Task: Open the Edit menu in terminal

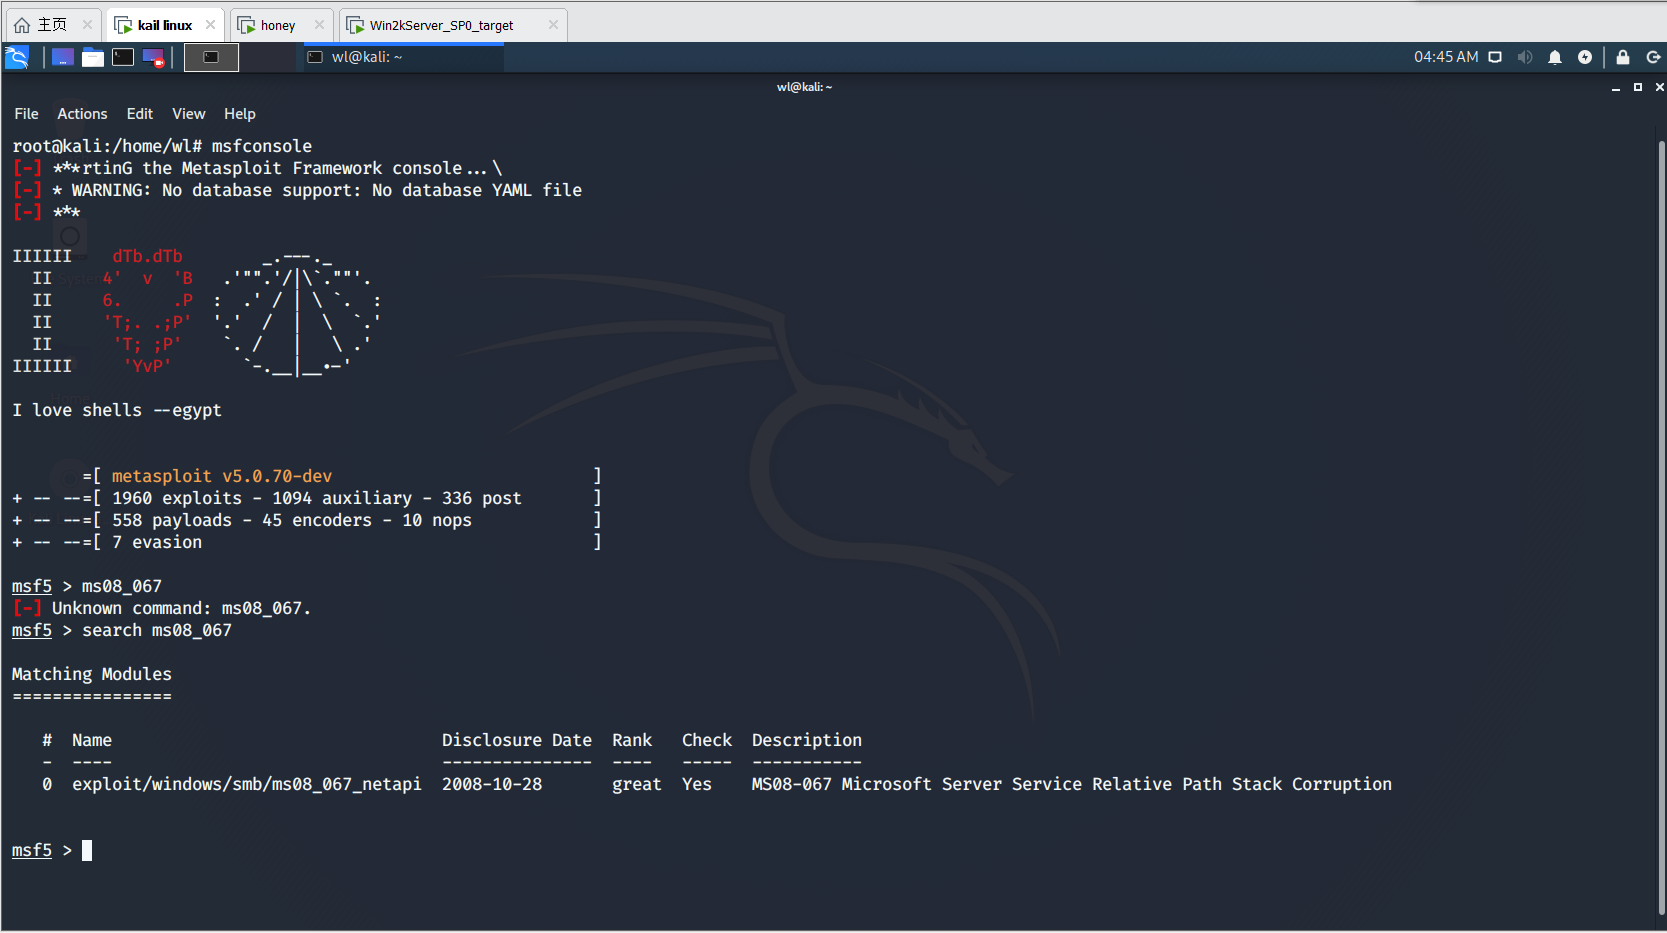Action: click(140, 114)
